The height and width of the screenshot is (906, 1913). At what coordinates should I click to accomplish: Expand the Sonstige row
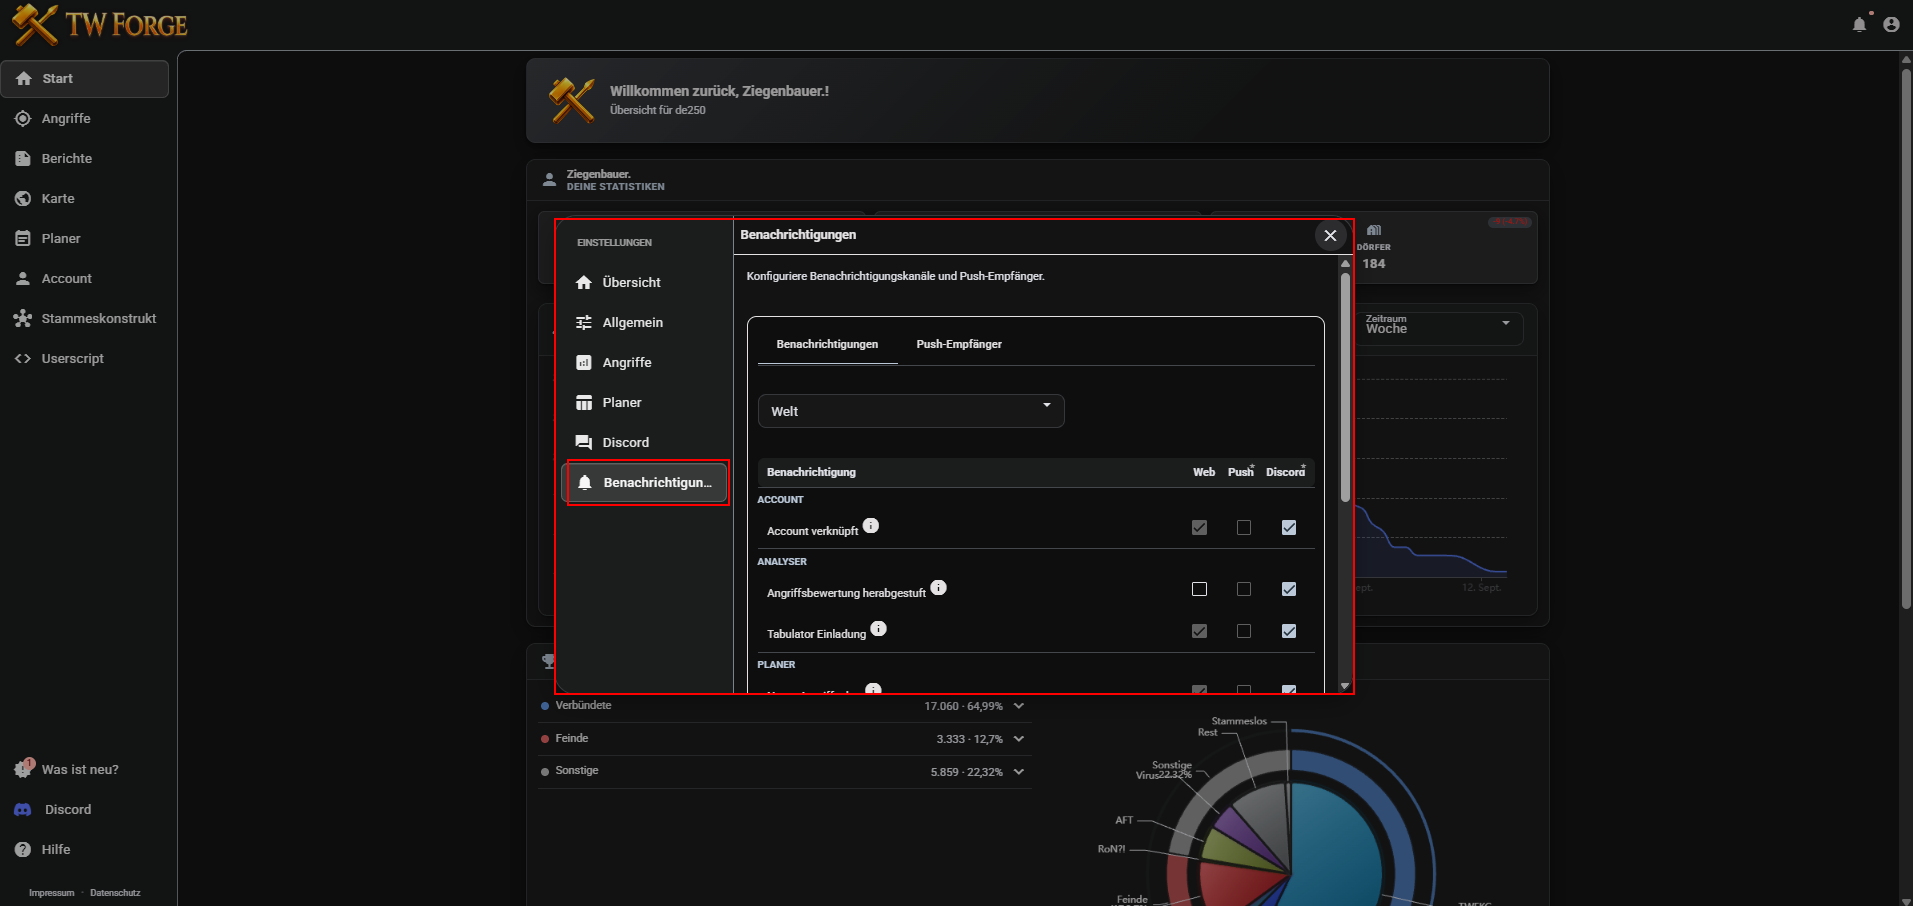pos(1019,772)
